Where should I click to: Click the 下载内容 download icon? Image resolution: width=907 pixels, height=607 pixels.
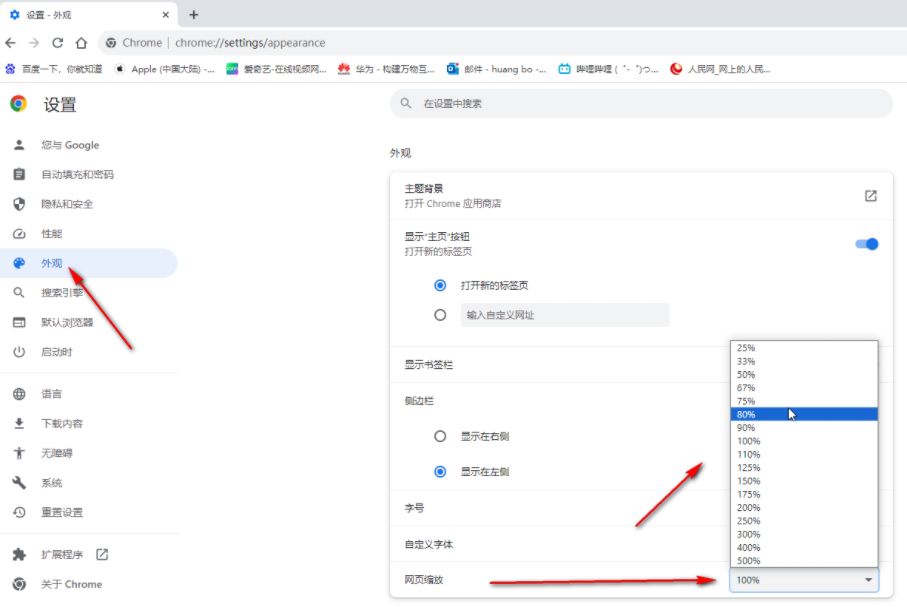(x=19, y=424)
